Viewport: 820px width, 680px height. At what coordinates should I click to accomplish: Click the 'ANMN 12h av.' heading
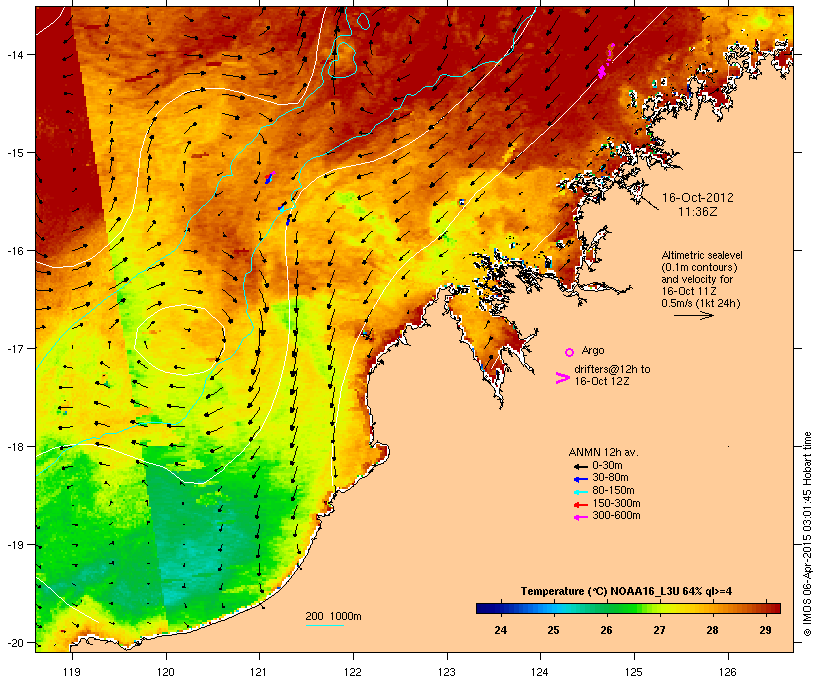click(603, 452)
